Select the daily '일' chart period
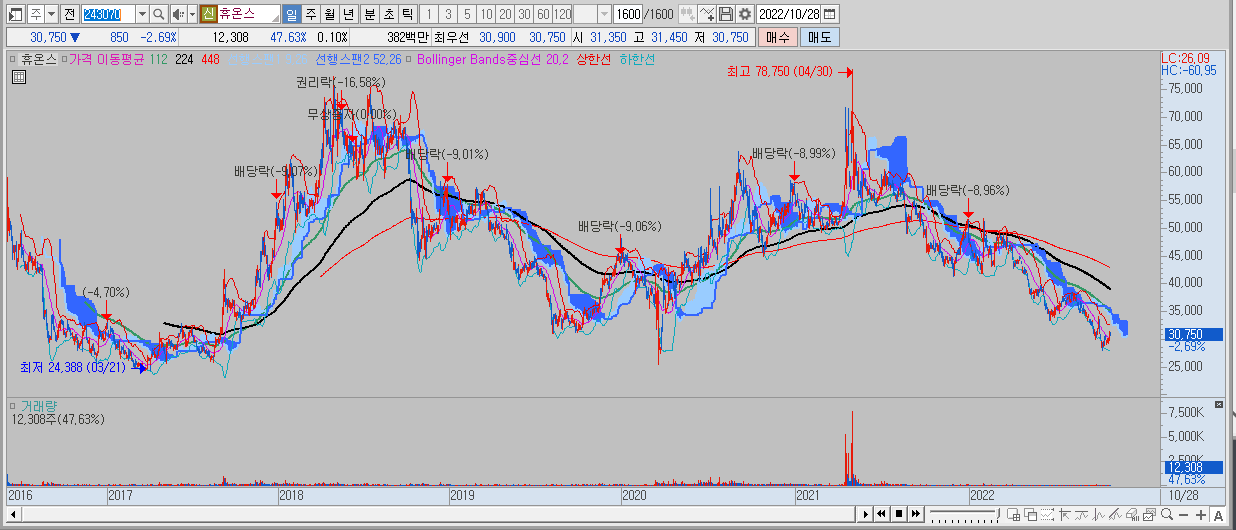 click(291, 14)
